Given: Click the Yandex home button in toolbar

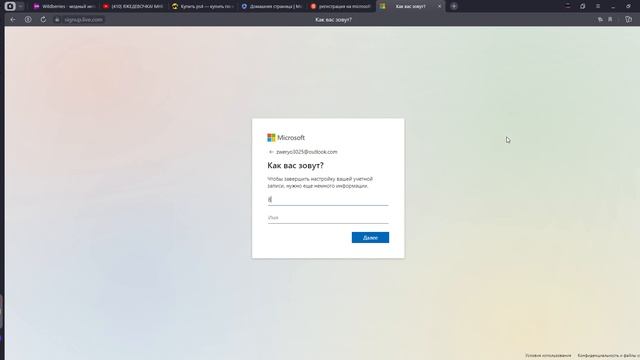Looking at the screenshot, I should point(28,20).
